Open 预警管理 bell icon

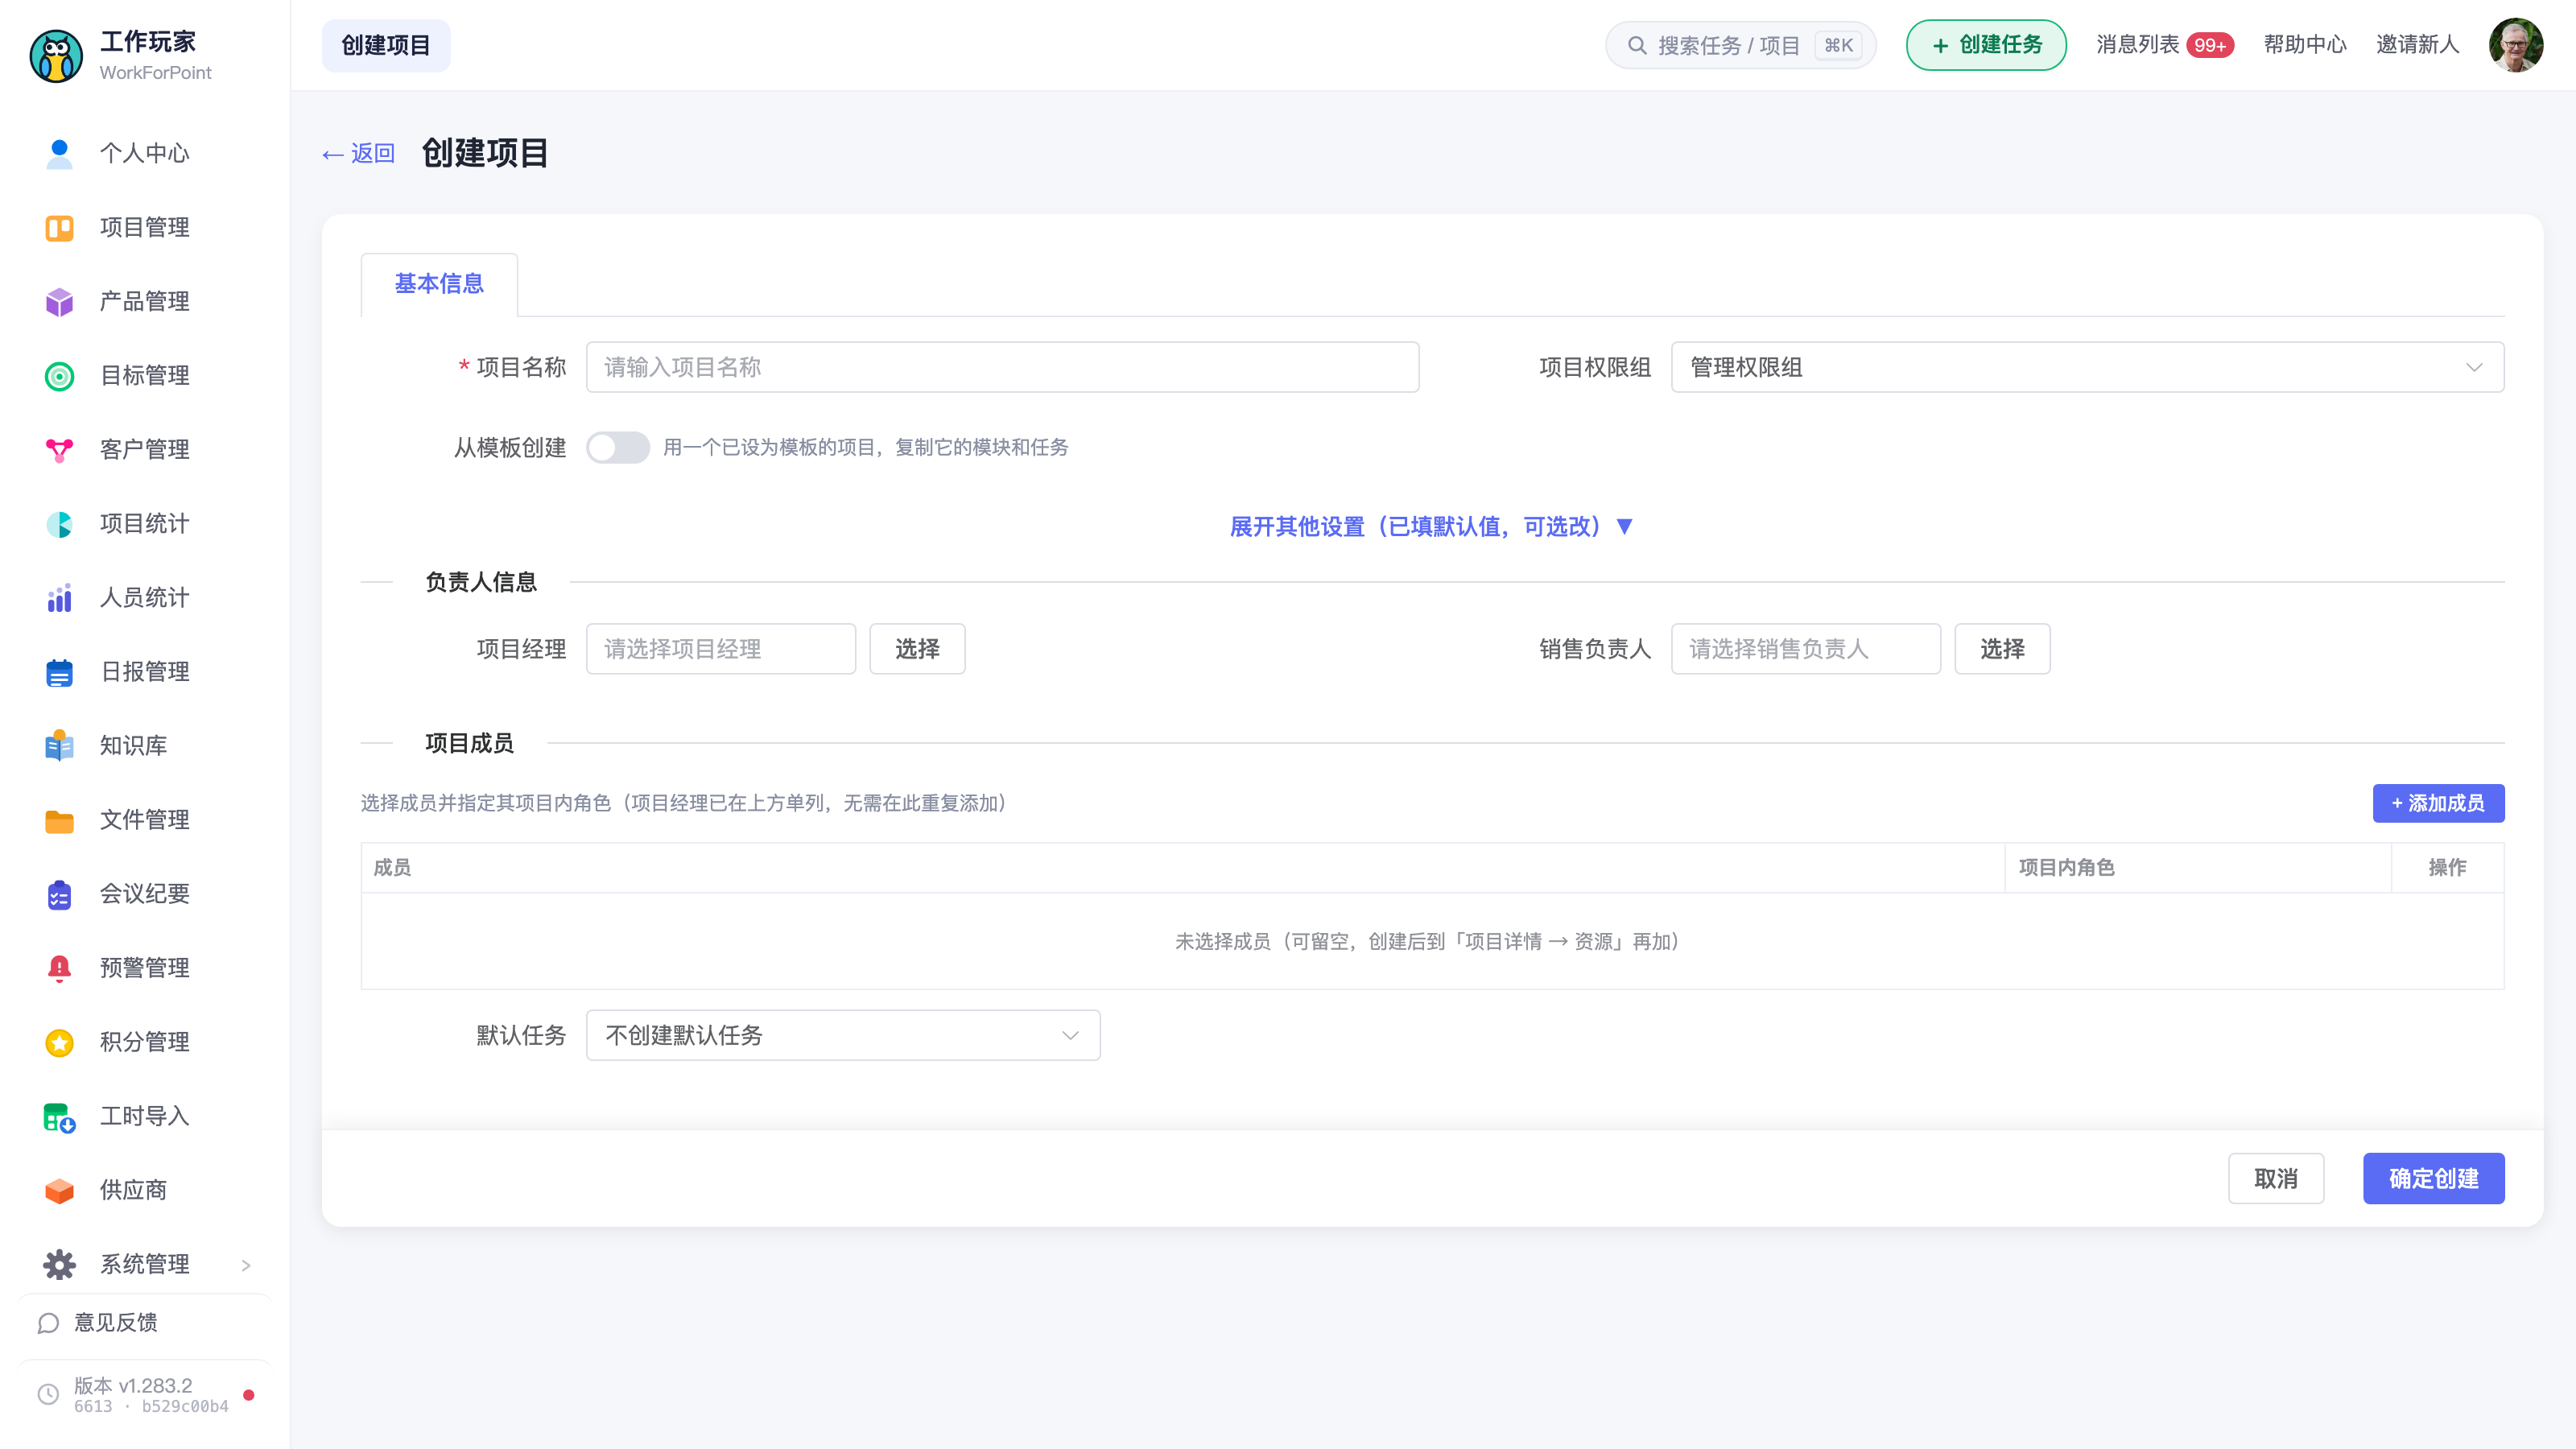[x=59, y=968]
